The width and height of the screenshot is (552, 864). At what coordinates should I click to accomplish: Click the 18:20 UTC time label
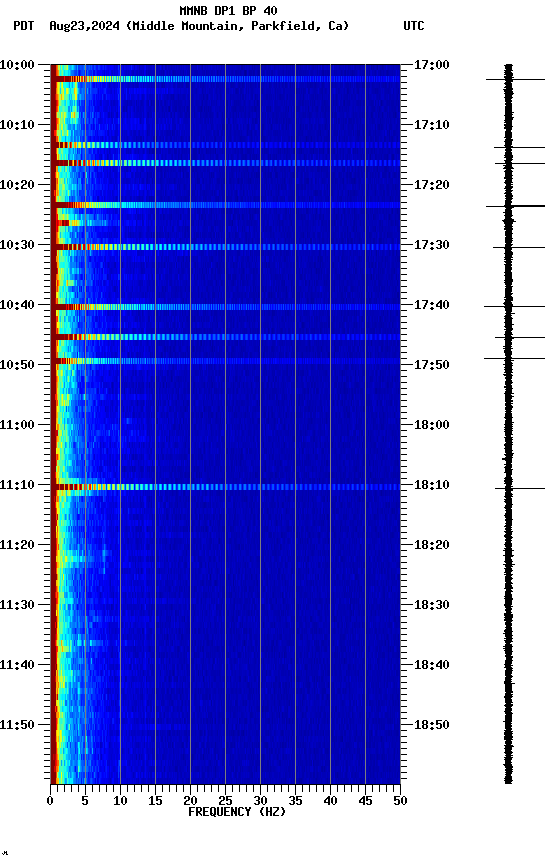[431, 546]
